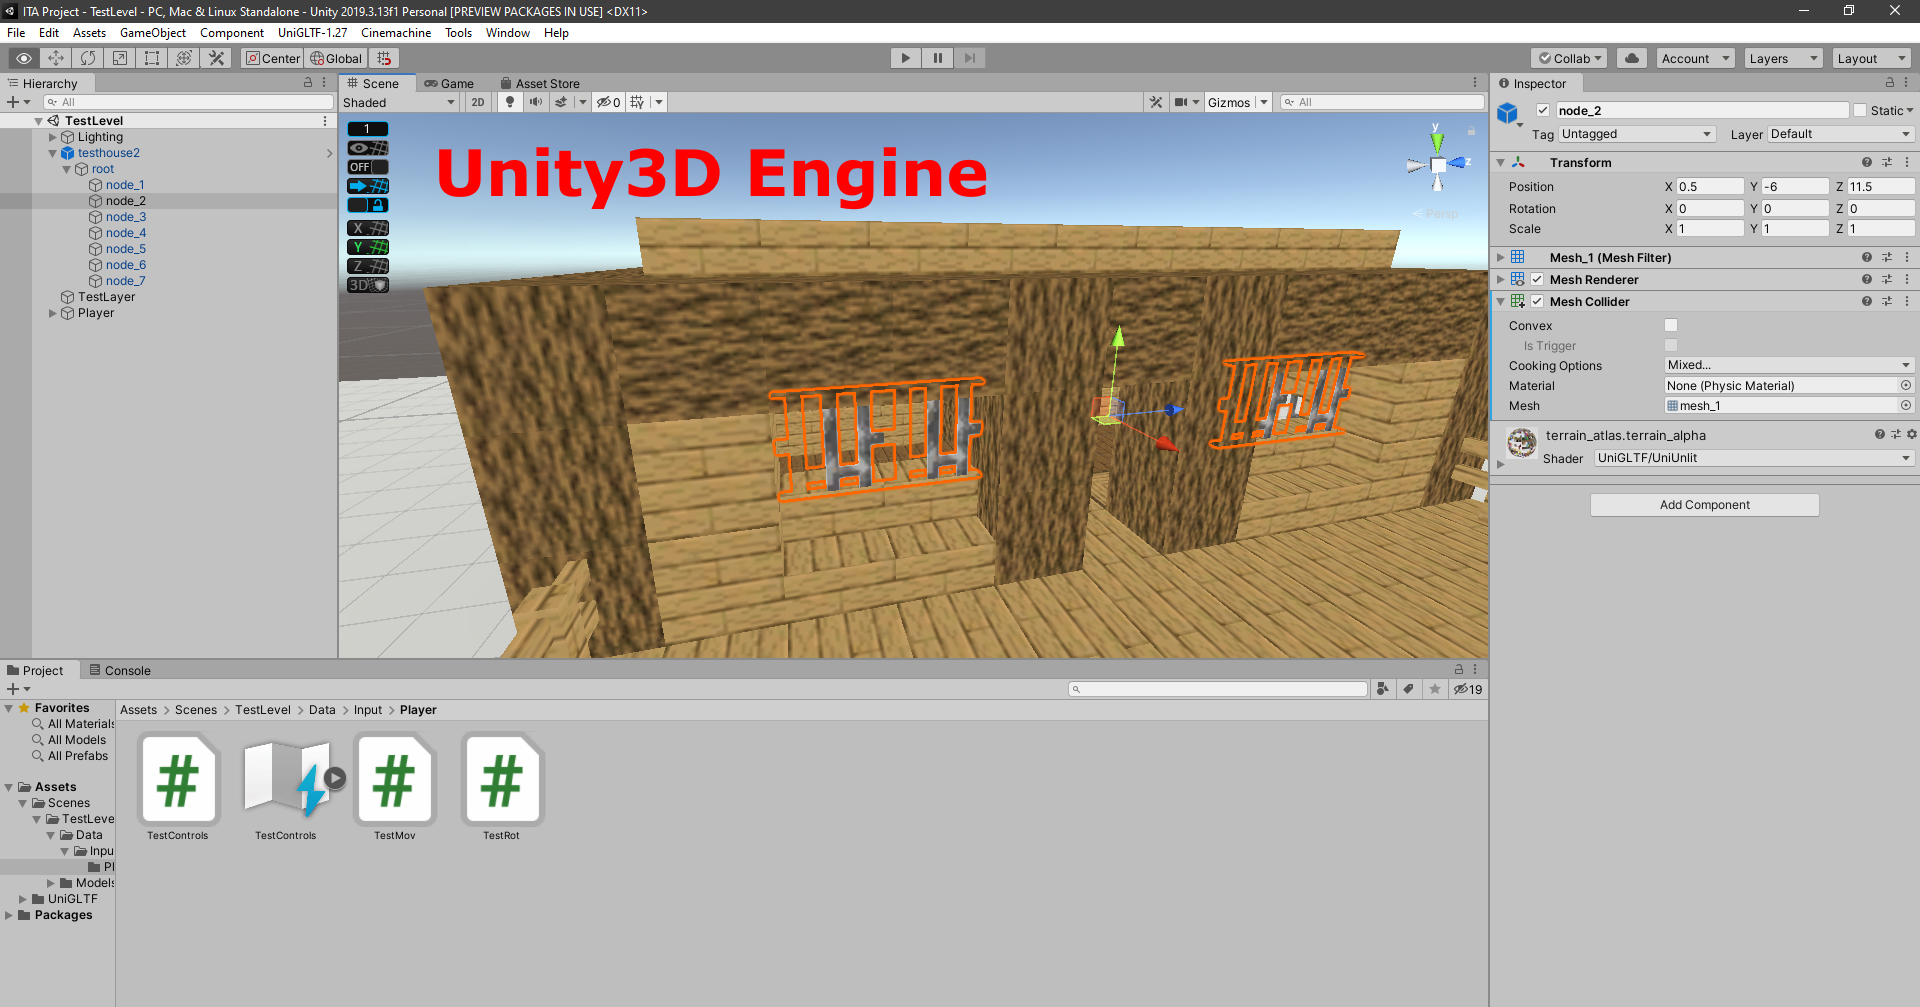Click the favorites star filter icon

click(x=1435, y=689)
